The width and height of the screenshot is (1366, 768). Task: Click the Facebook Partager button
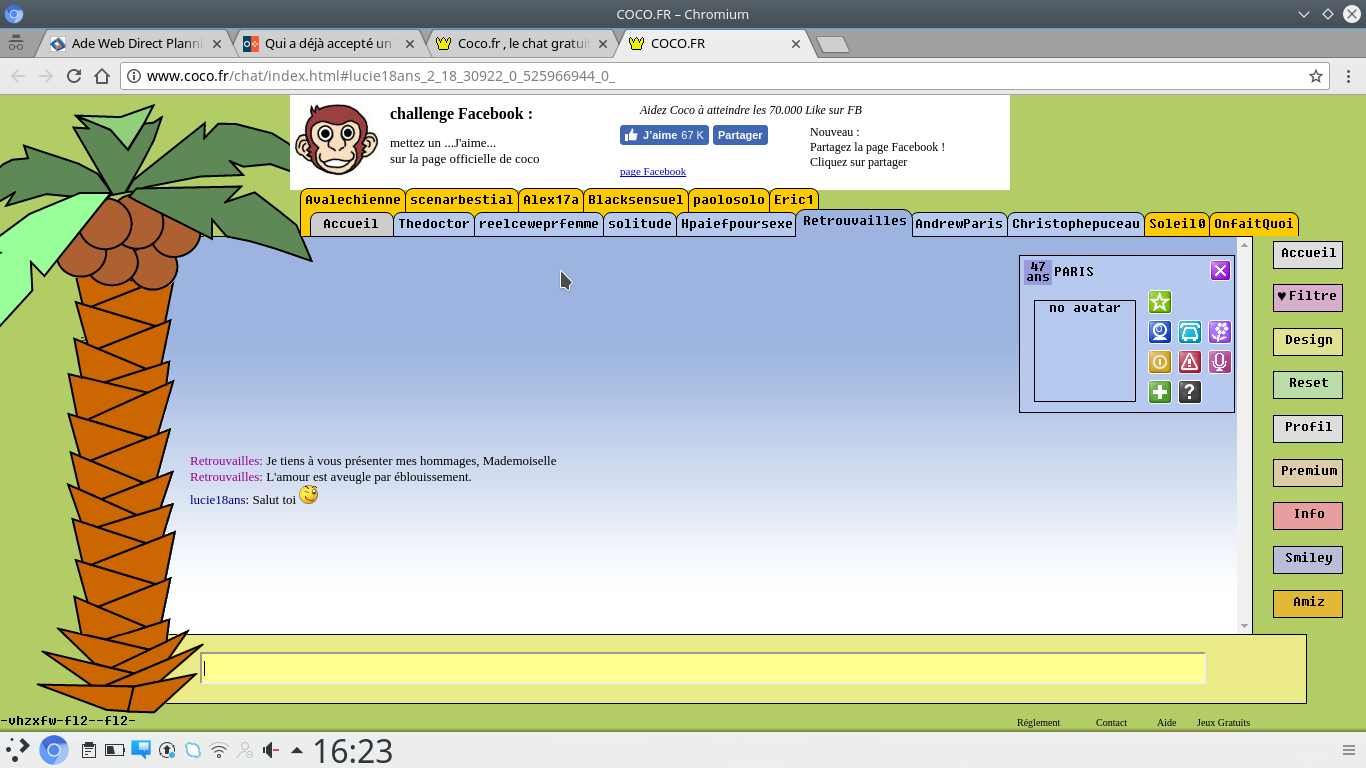pos(740,135)
